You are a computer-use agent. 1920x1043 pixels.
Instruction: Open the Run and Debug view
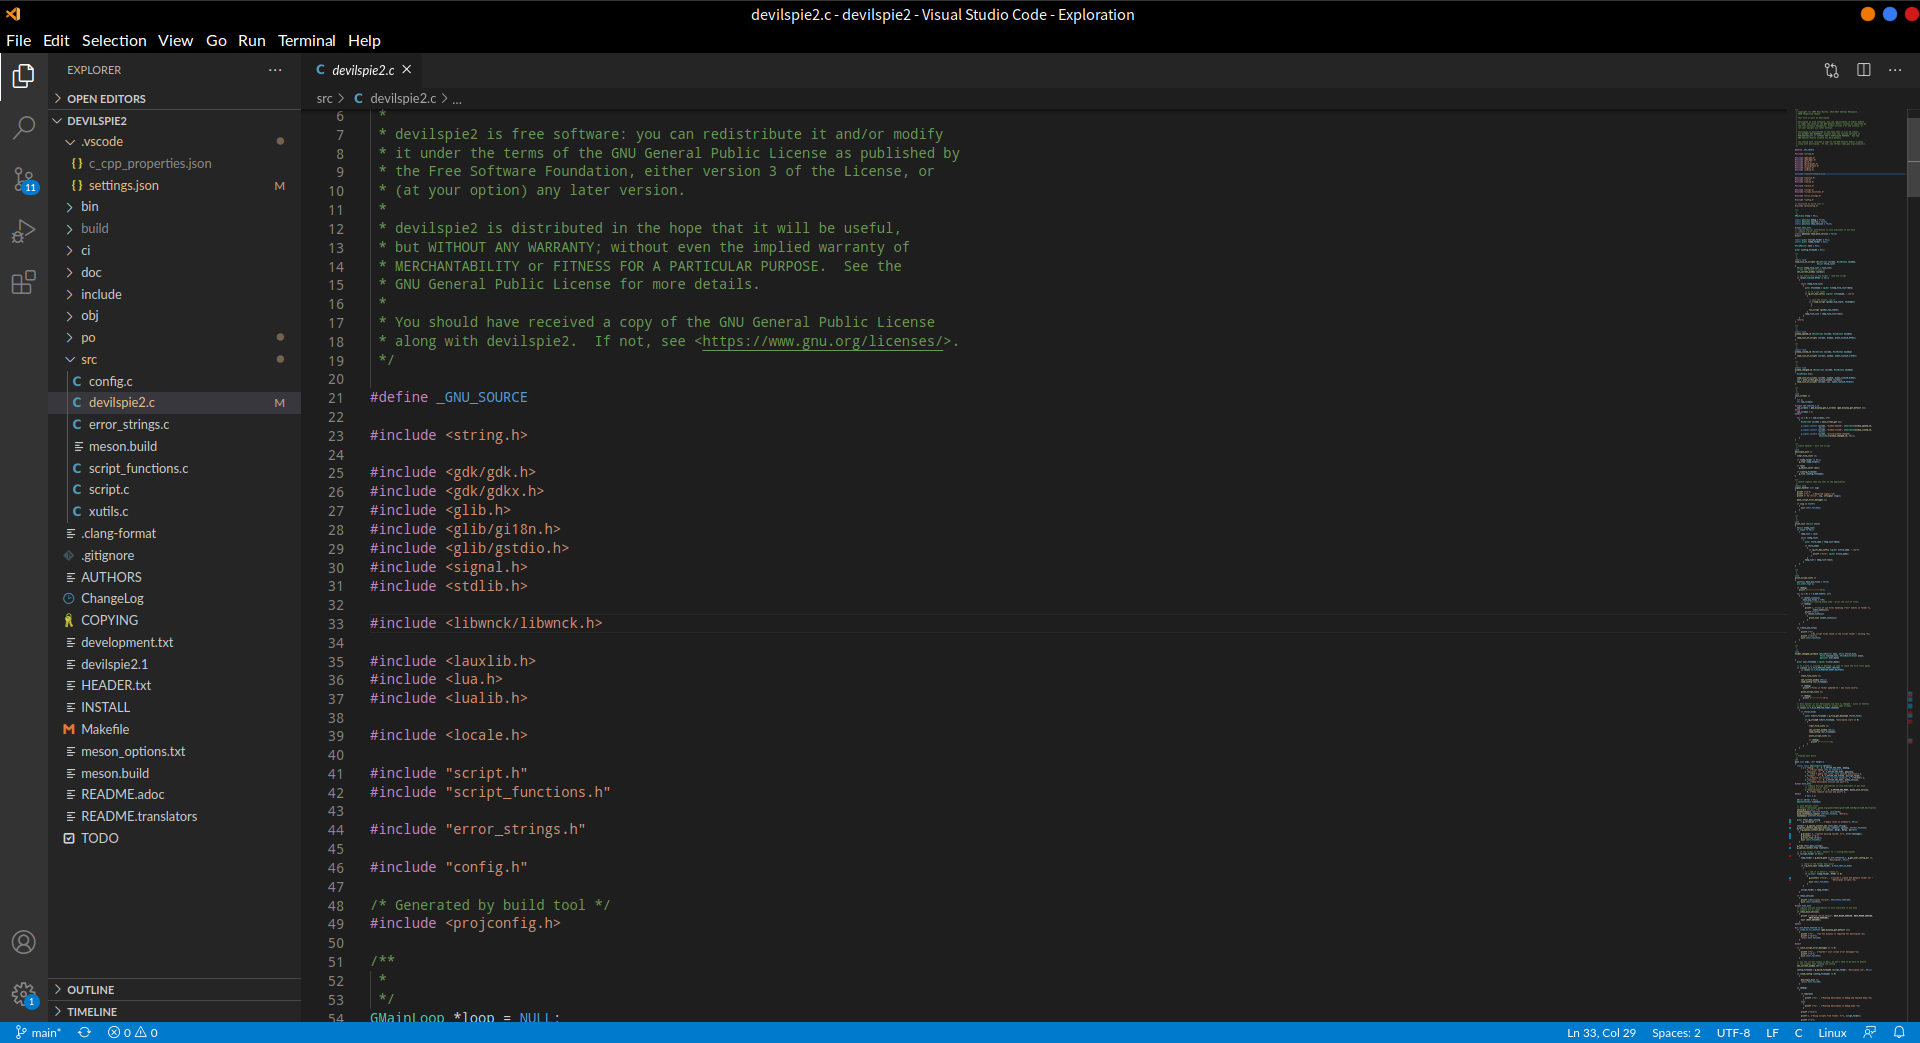pyautogui.click(x=24, y=232)
